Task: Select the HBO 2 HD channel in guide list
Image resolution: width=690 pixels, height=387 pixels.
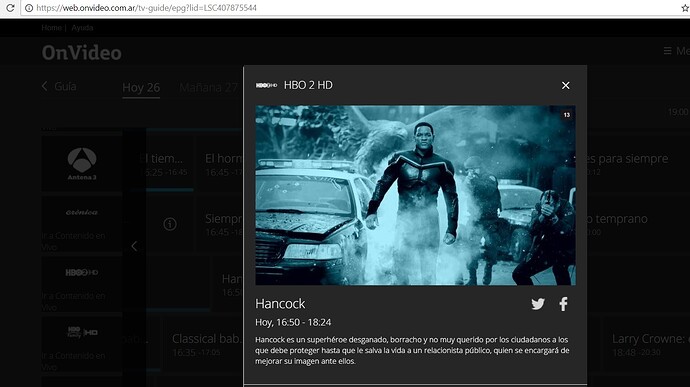Action: pyautogui.click(x=82, y=273)
